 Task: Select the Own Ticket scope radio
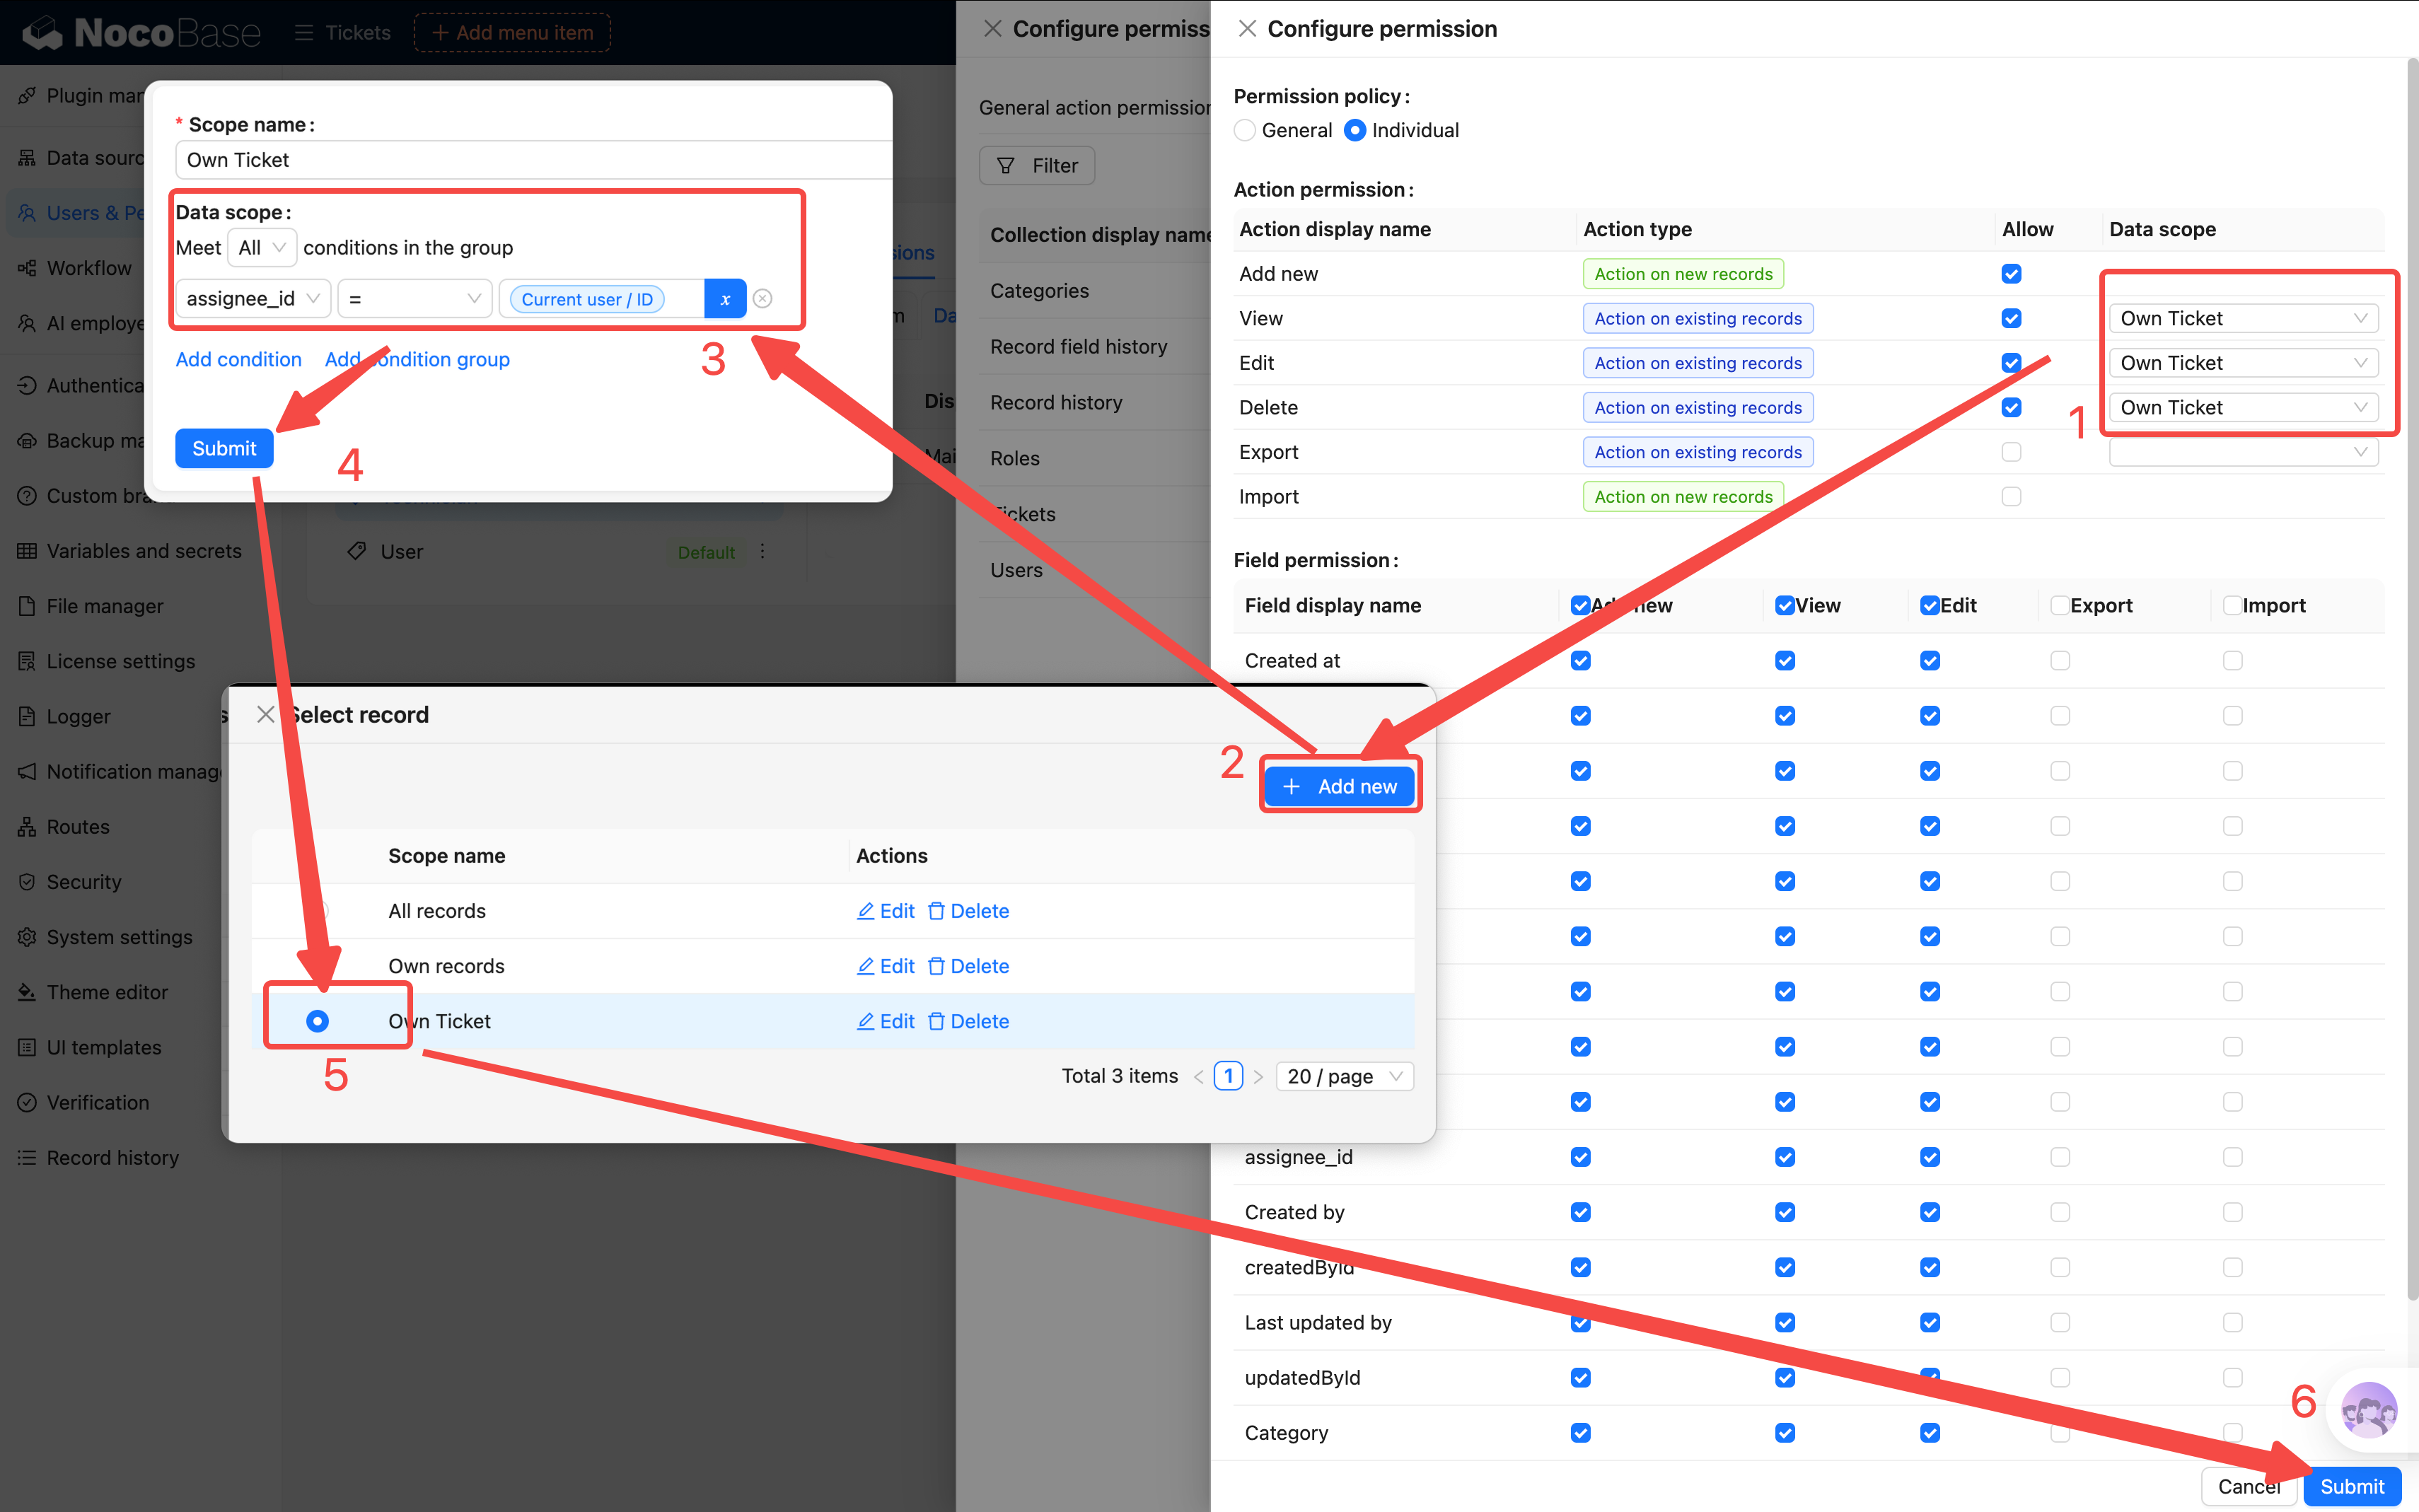[317, 1021]
